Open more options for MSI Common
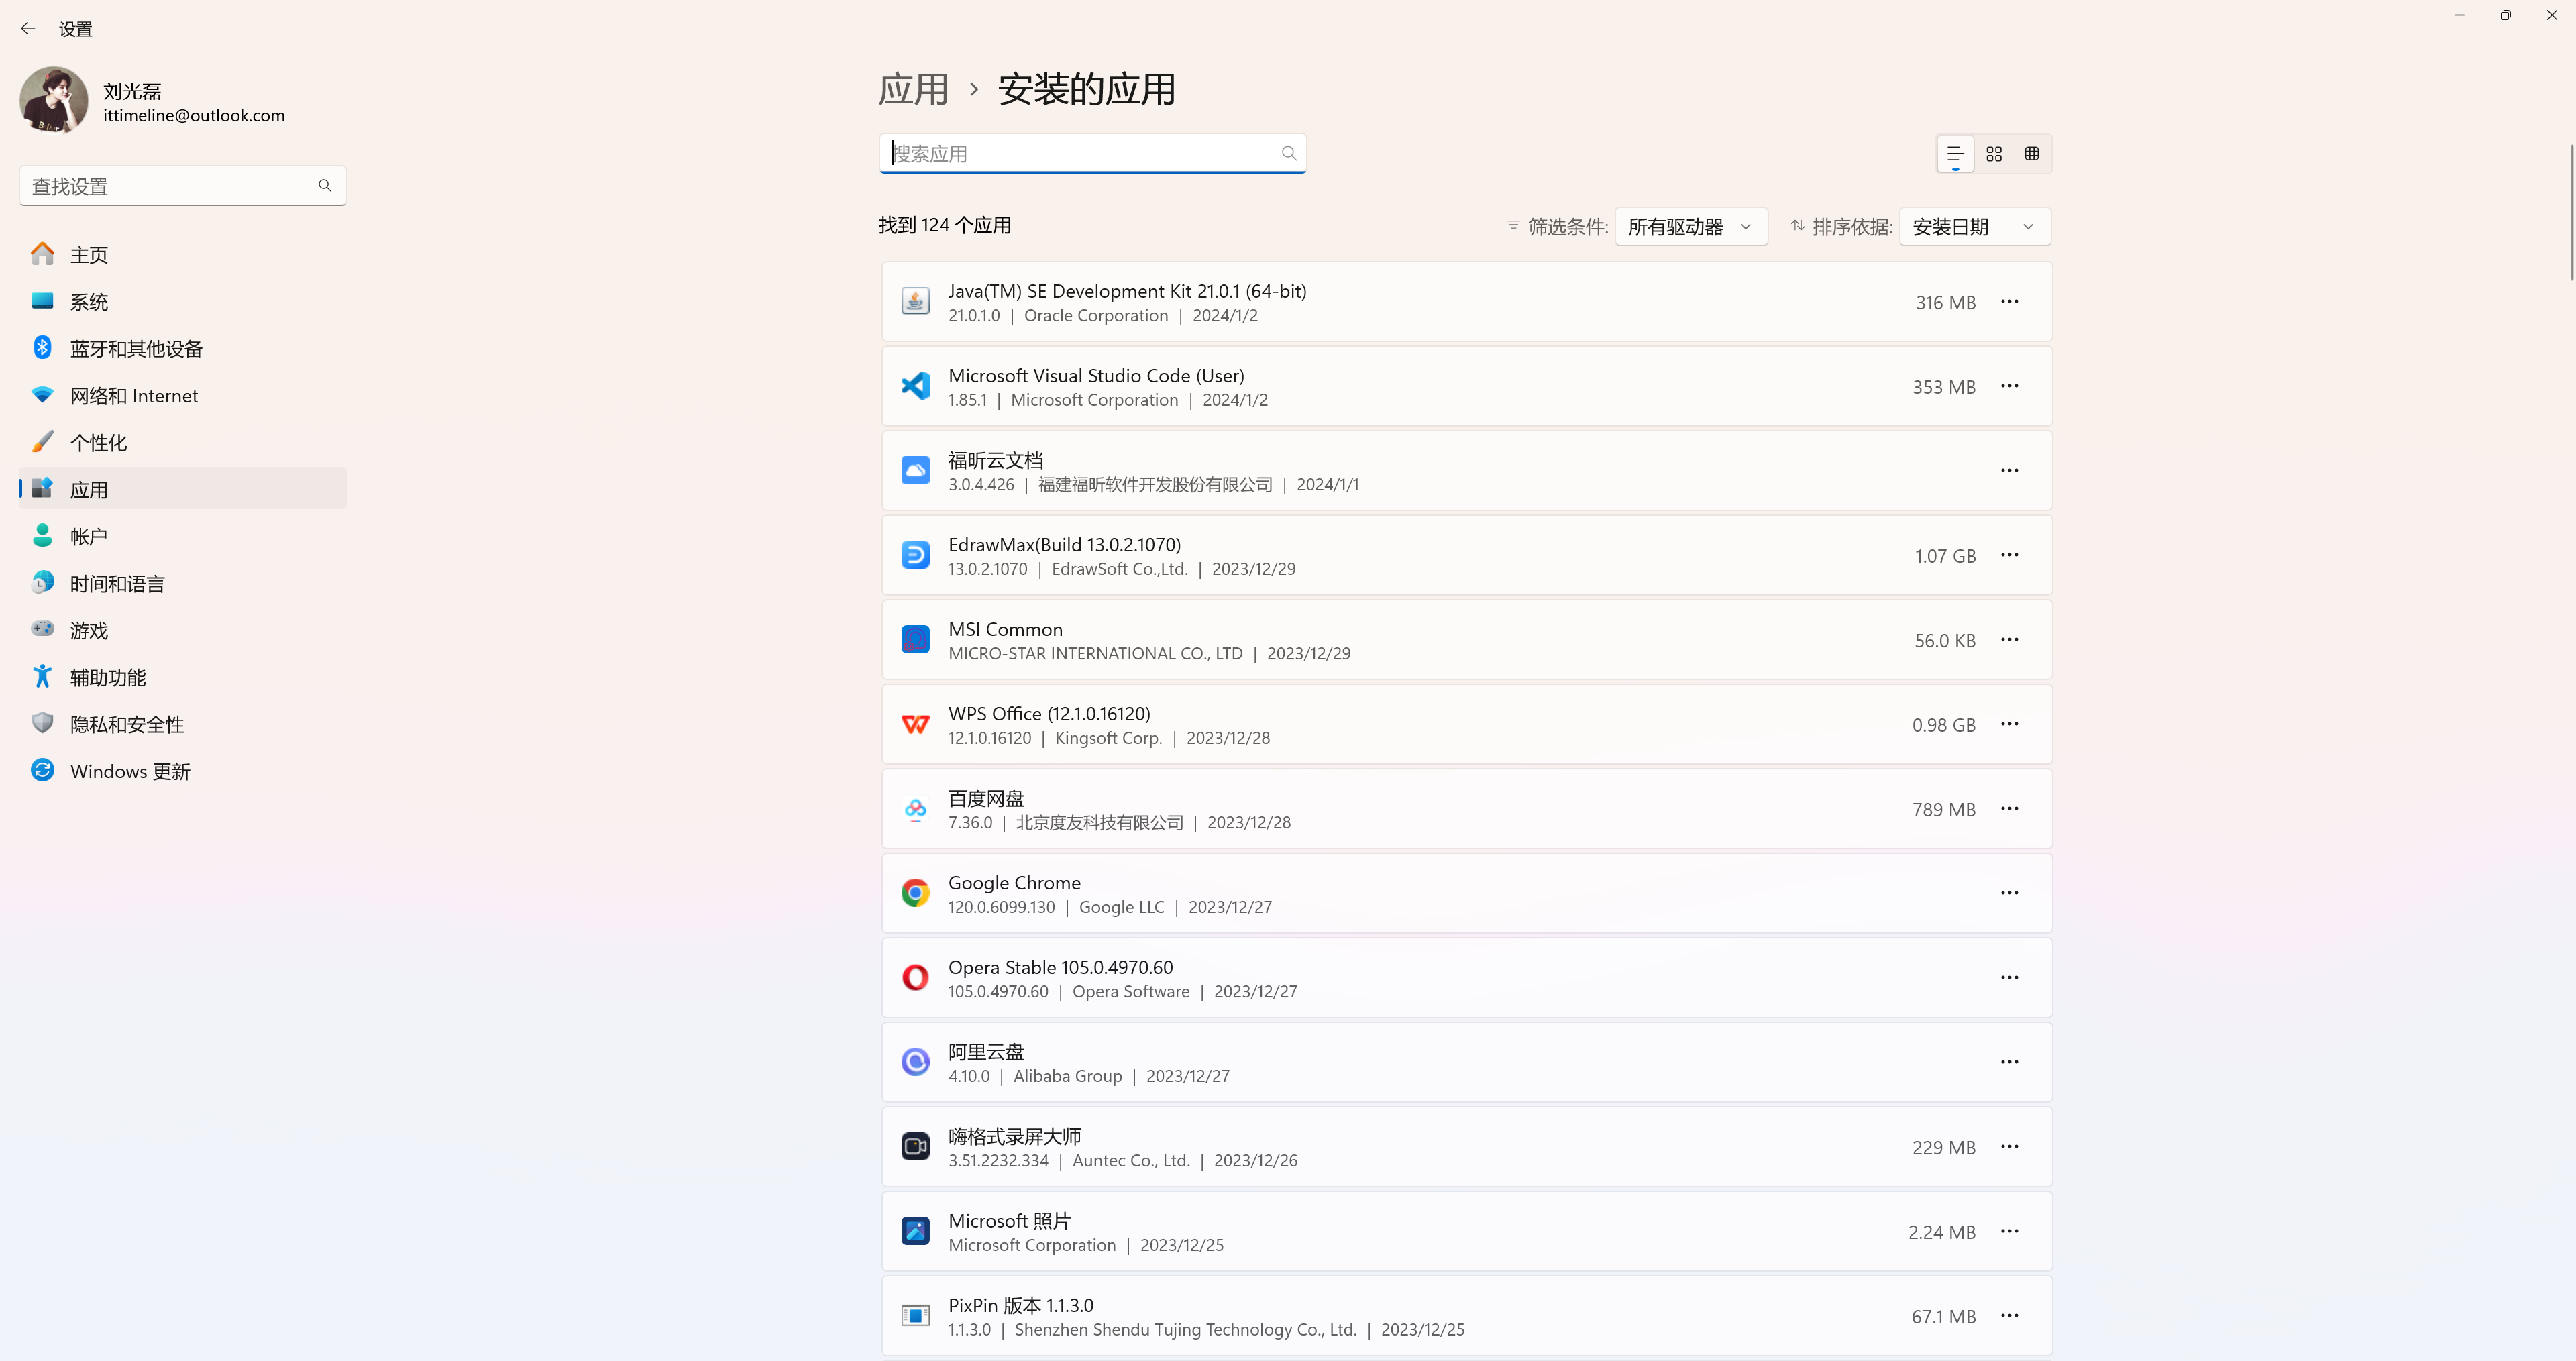The image size is (2576, 1361). [2009, 639]
